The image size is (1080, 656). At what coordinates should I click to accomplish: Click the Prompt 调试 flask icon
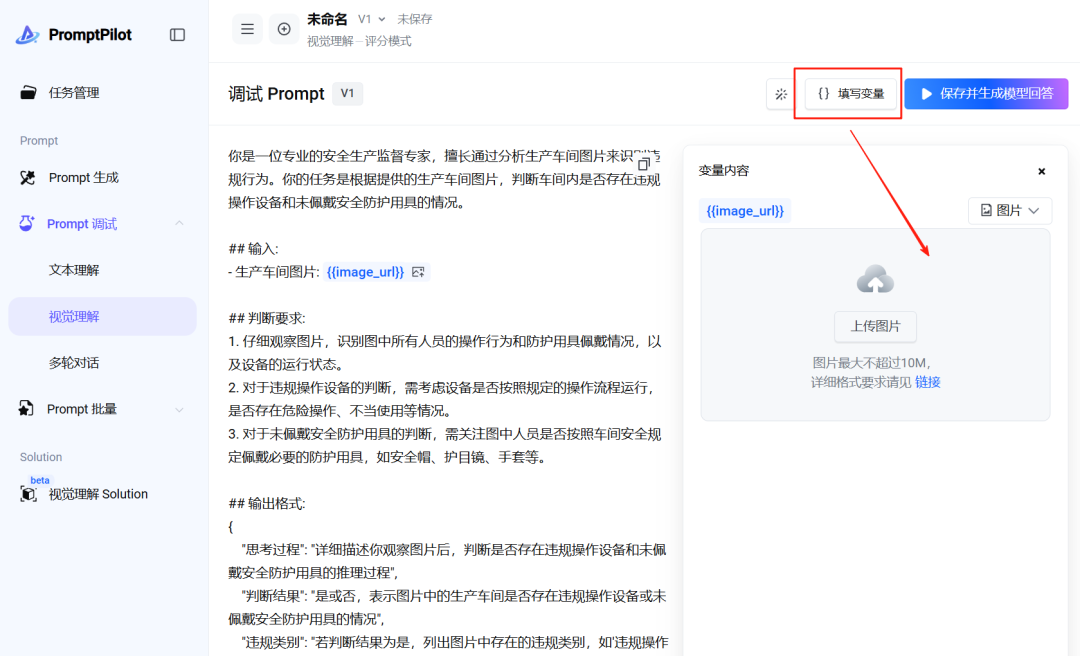point(26,223)
